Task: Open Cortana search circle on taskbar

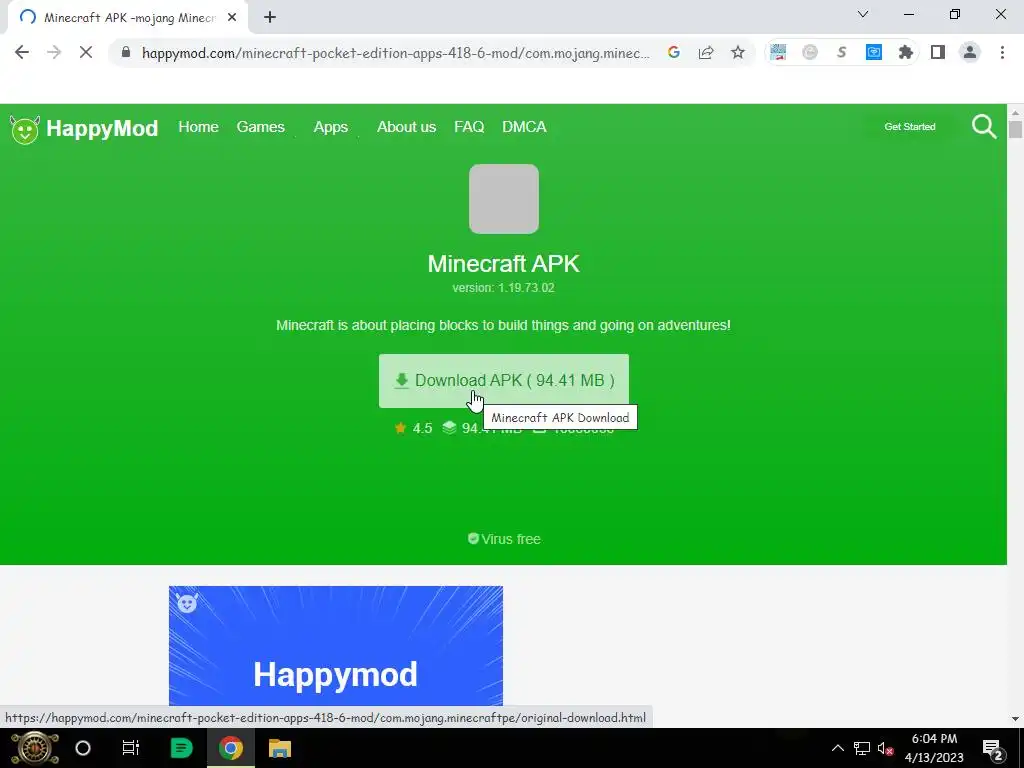Action: click(83, 748)
